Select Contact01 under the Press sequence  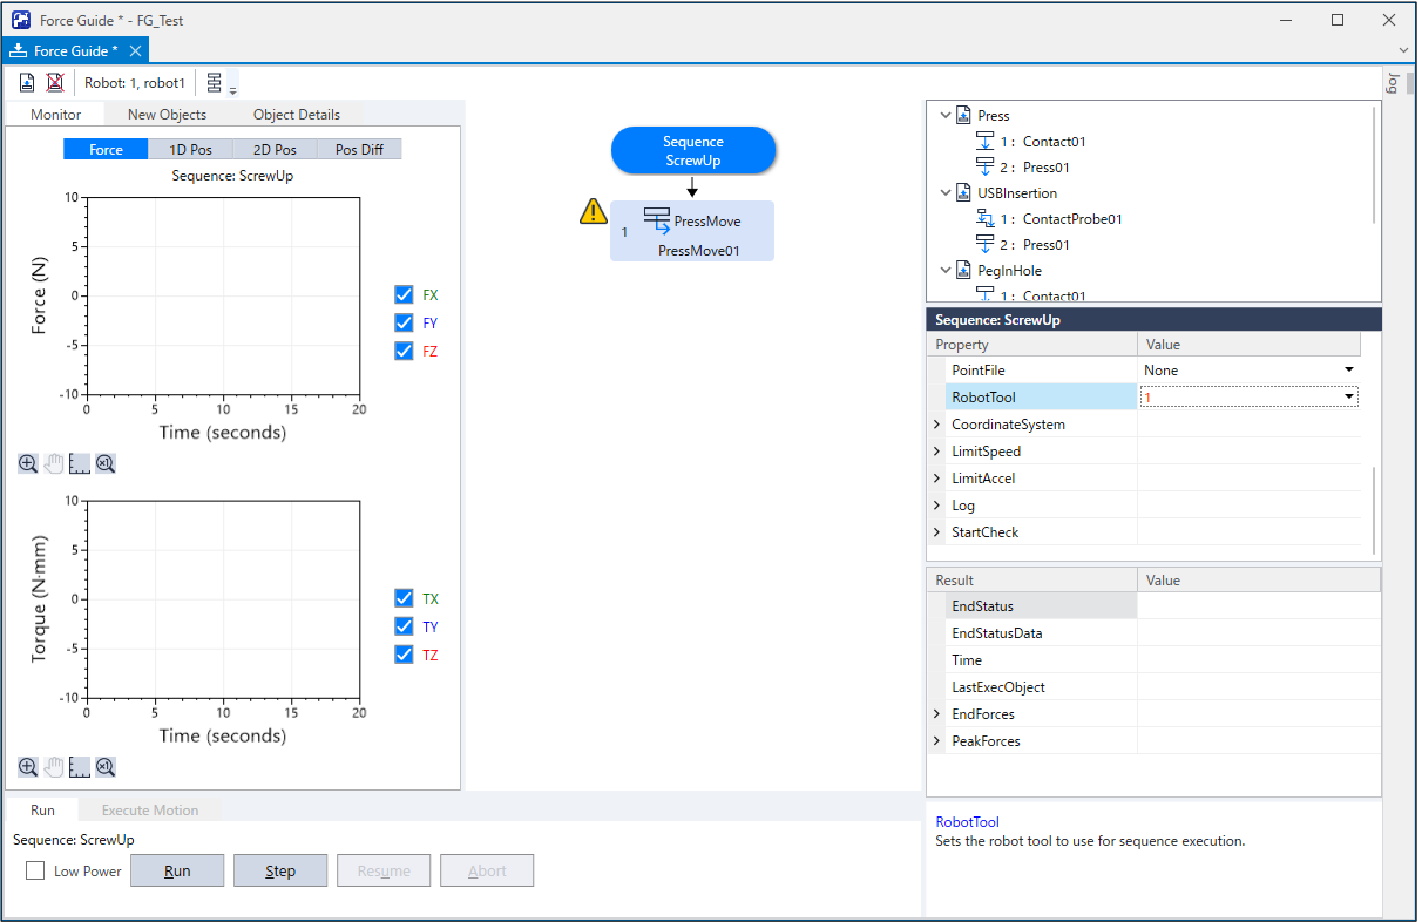click(1053, 141)
